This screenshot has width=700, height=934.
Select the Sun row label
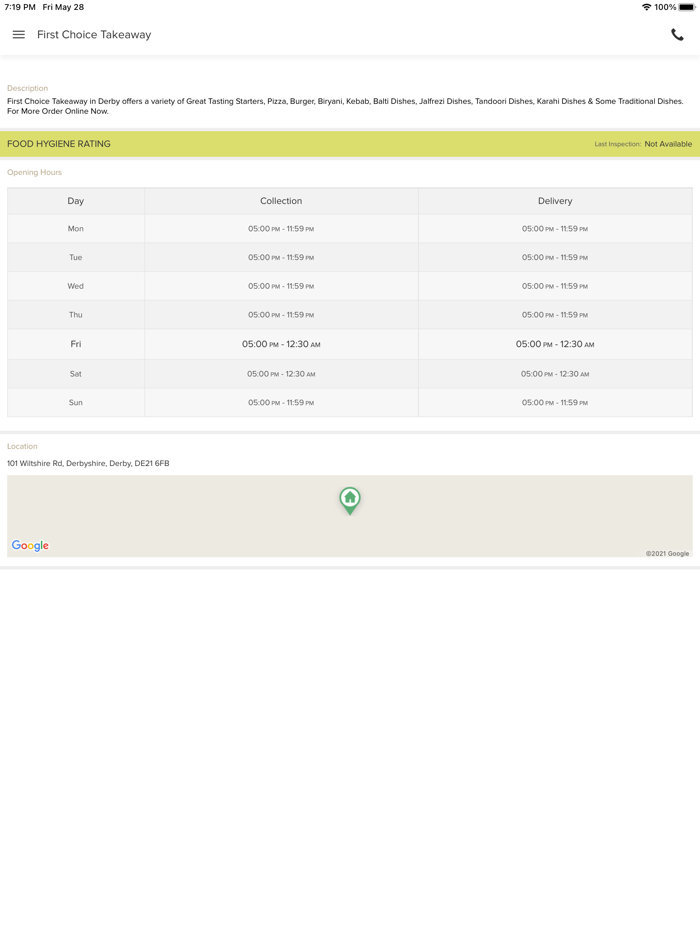[x=76, y=403]
